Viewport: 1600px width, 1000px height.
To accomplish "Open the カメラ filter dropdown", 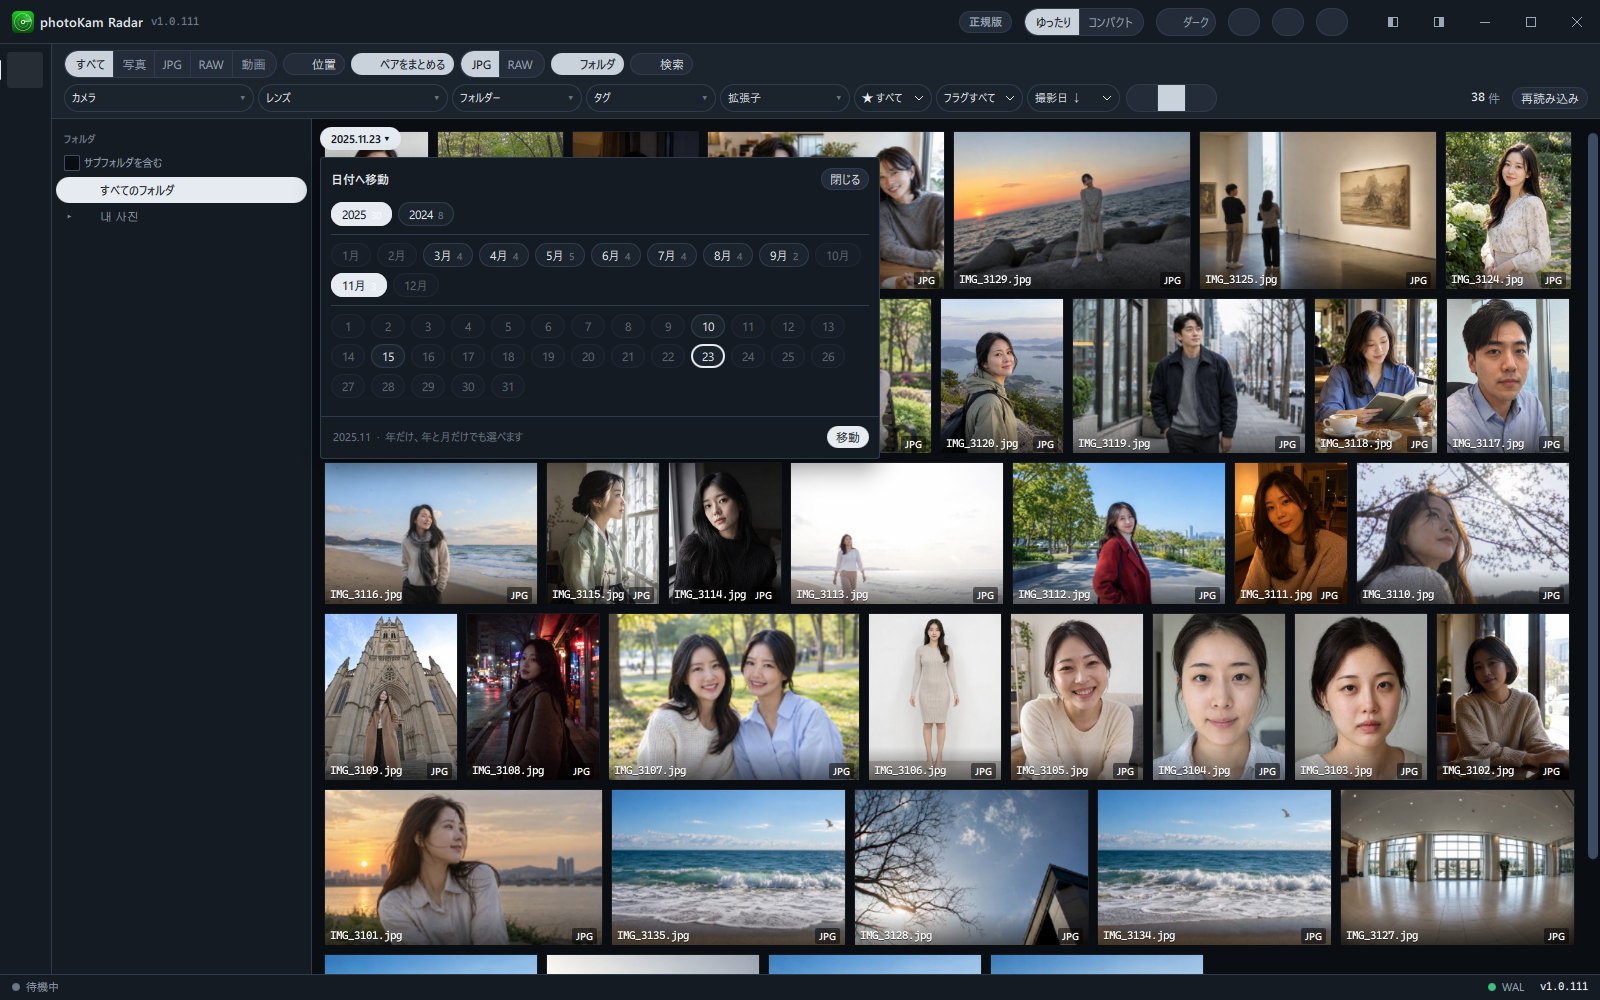I will (159, 98).
